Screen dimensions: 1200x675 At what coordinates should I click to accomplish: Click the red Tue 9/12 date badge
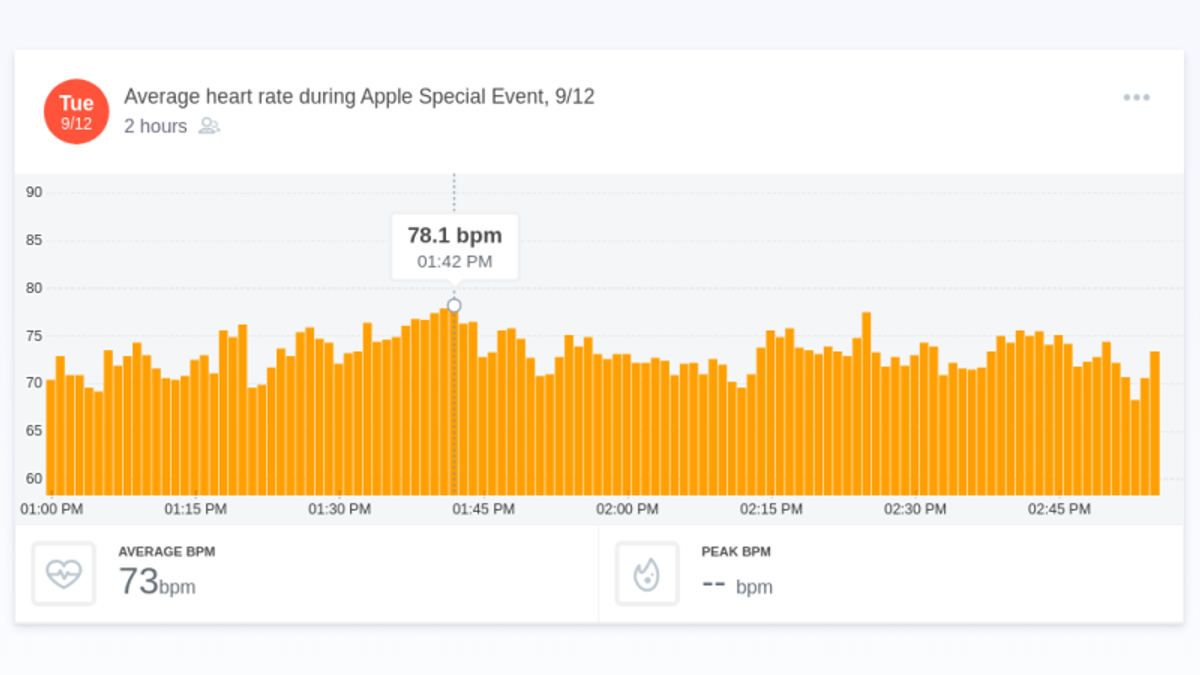(76, 112)
